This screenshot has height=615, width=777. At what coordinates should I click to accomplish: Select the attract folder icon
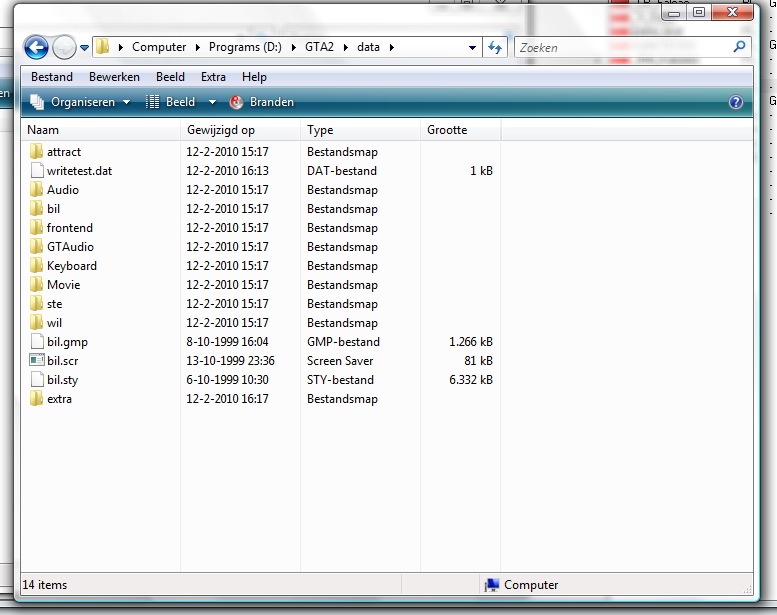[x=37, y=152]
